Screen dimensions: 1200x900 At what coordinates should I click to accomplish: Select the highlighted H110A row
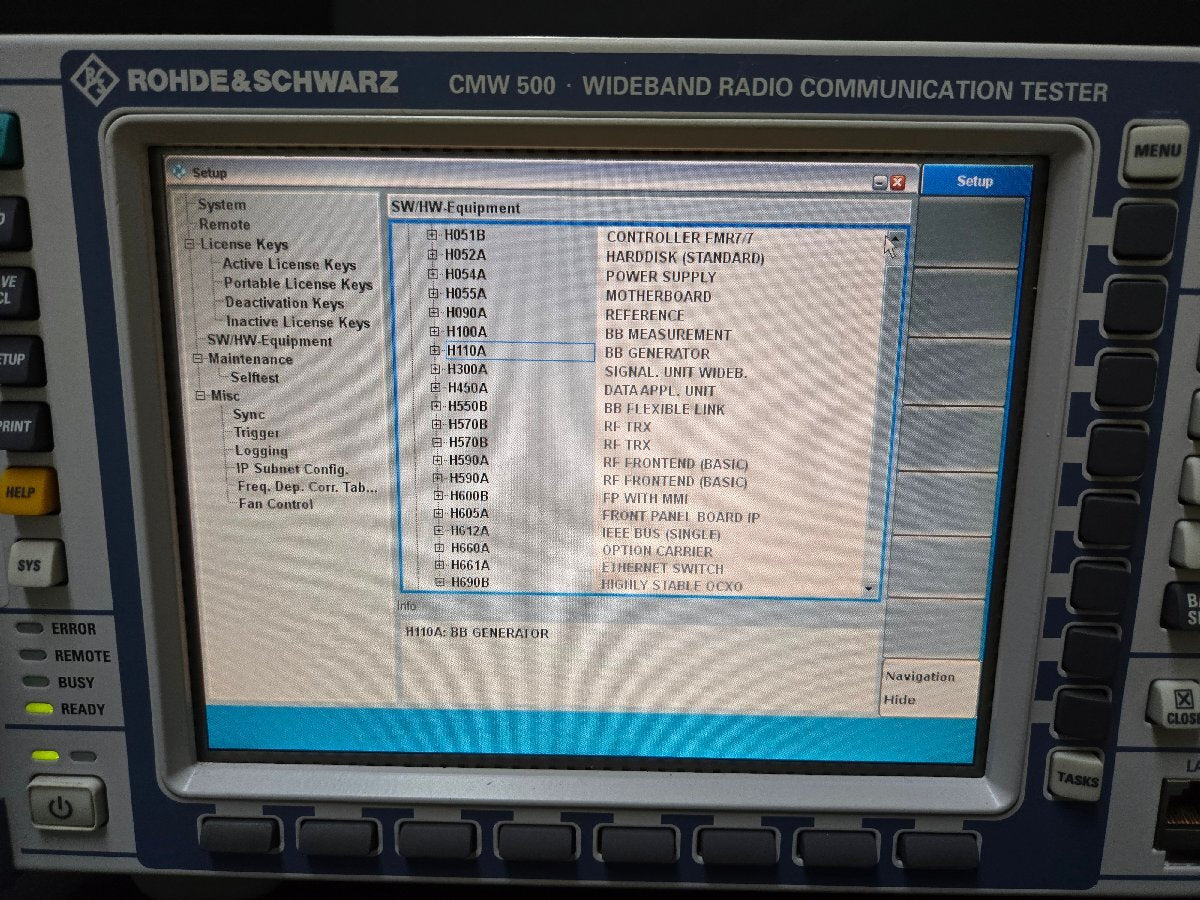(518, 351)
